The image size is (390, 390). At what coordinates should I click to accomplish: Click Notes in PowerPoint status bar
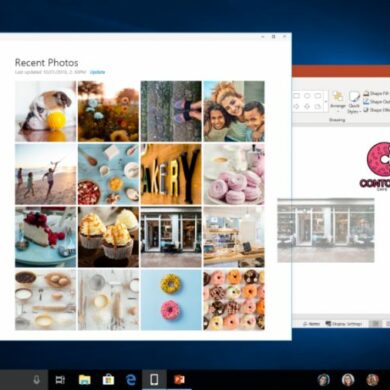tap(311, 324)
